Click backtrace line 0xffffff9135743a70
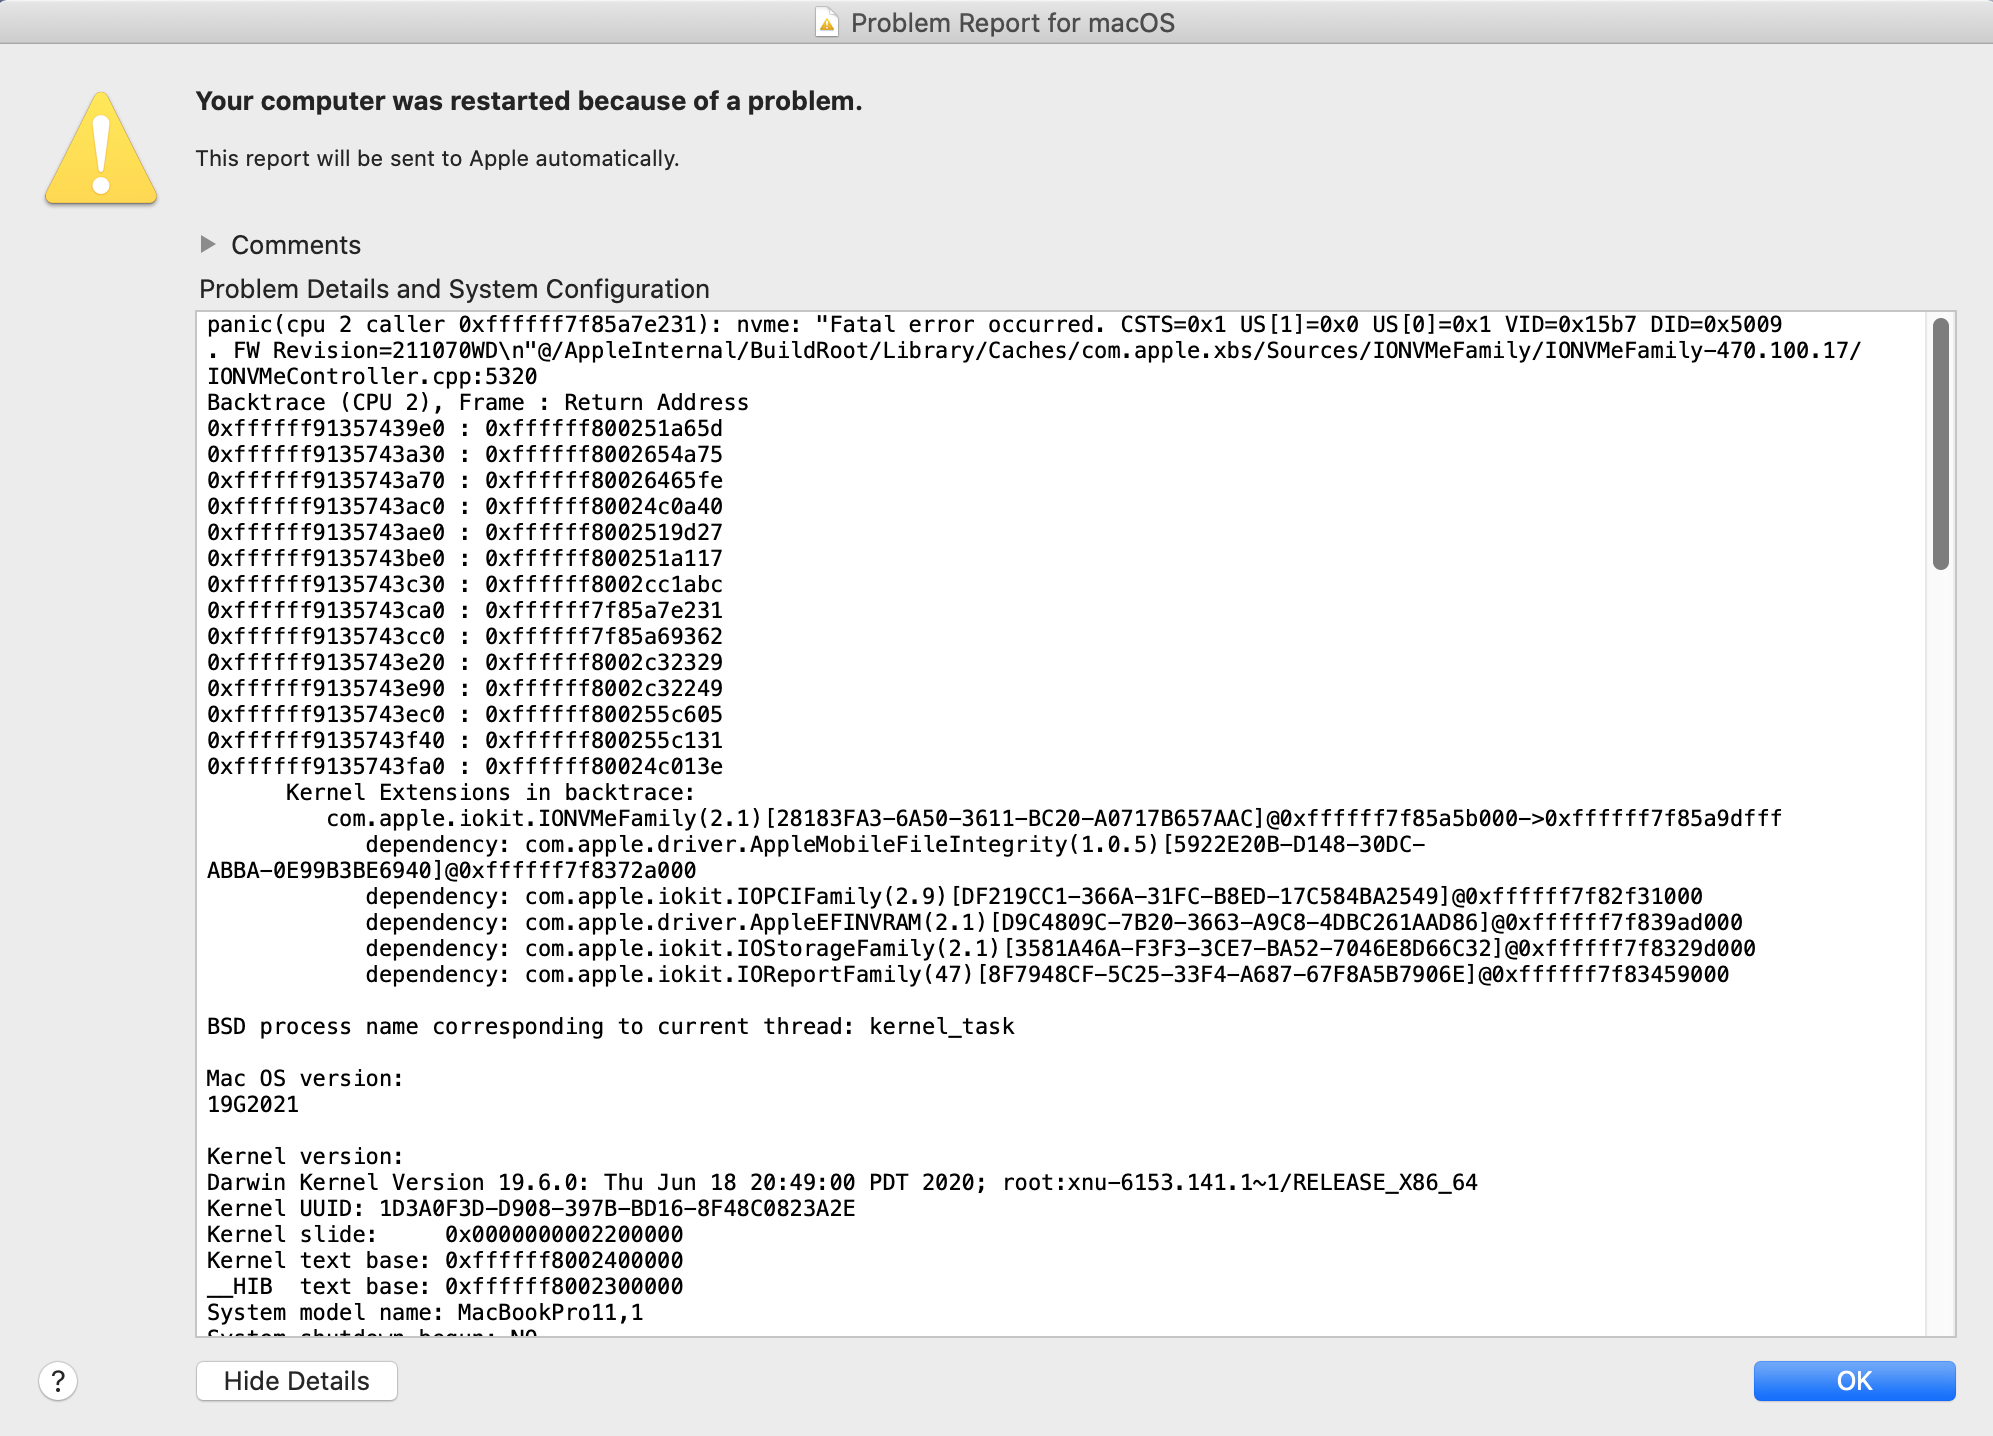Image resolution: width=1993 pixels, height=1436 pixels. (x=465, y=480)
